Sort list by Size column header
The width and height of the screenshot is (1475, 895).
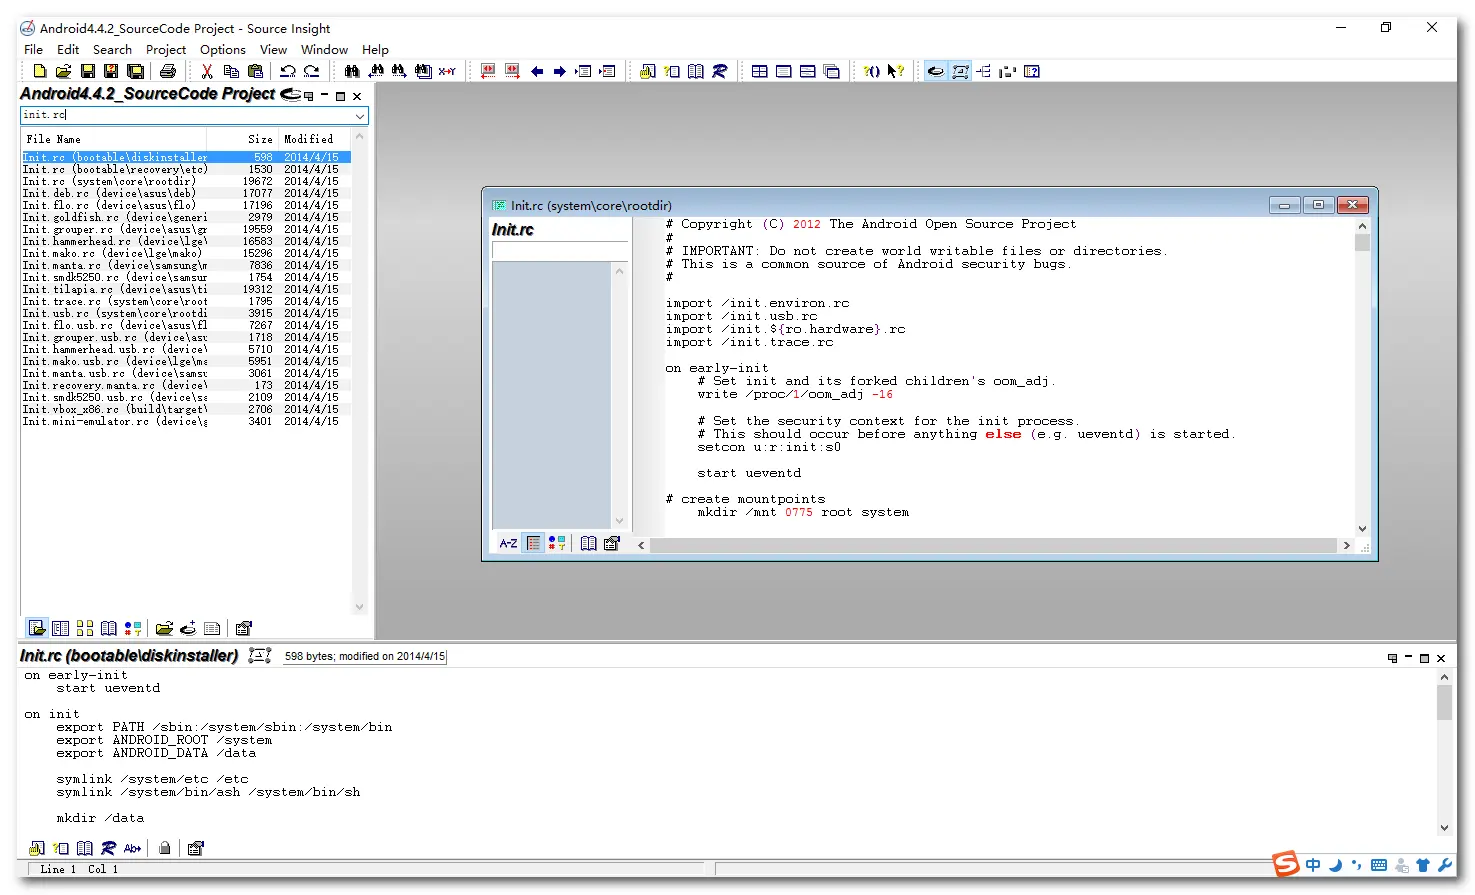point(243,139)
